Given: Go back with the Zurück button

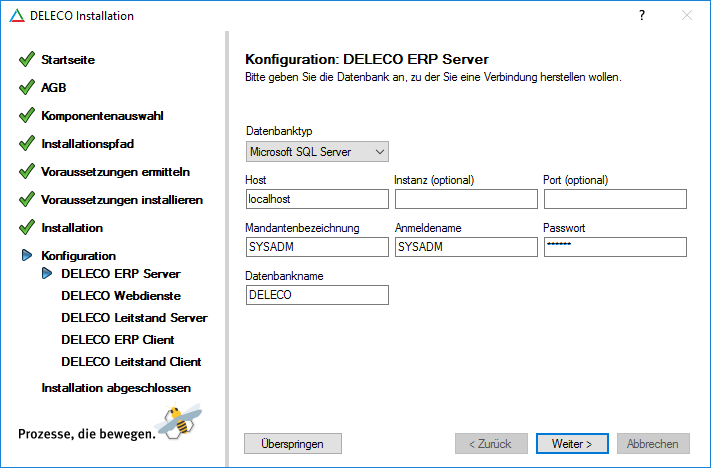Looking at the screenshot, I should click(491, 444).
